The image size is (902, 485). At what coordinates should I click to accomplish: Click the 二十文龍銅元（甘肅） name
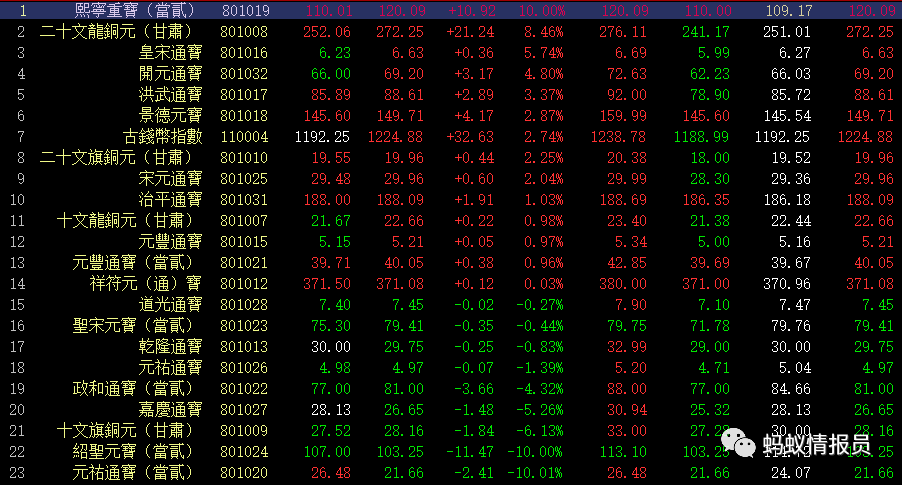click(117, 32)
